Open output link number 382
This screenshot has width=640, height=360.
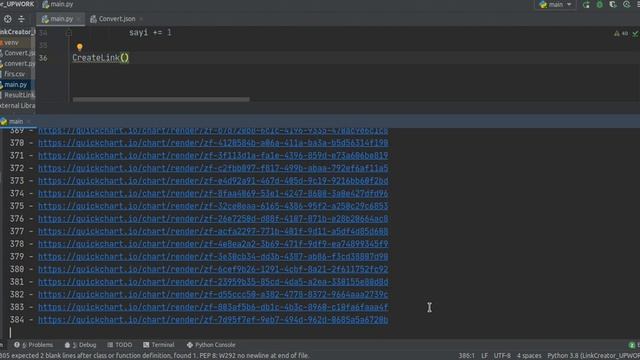pos(213,295)
